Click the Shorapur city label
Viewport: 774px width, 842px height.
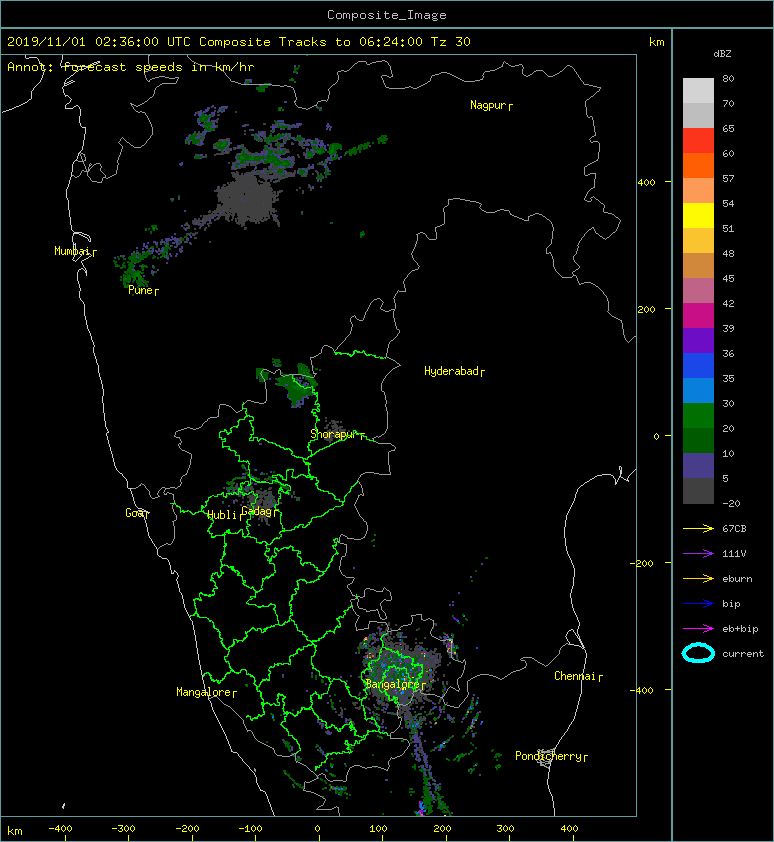(337, 434)
